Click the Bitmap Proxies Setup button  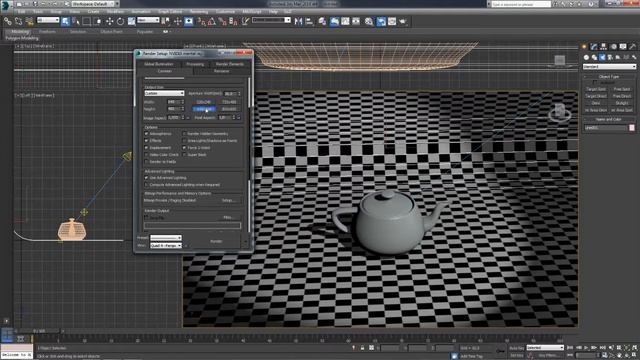[229, 201]
